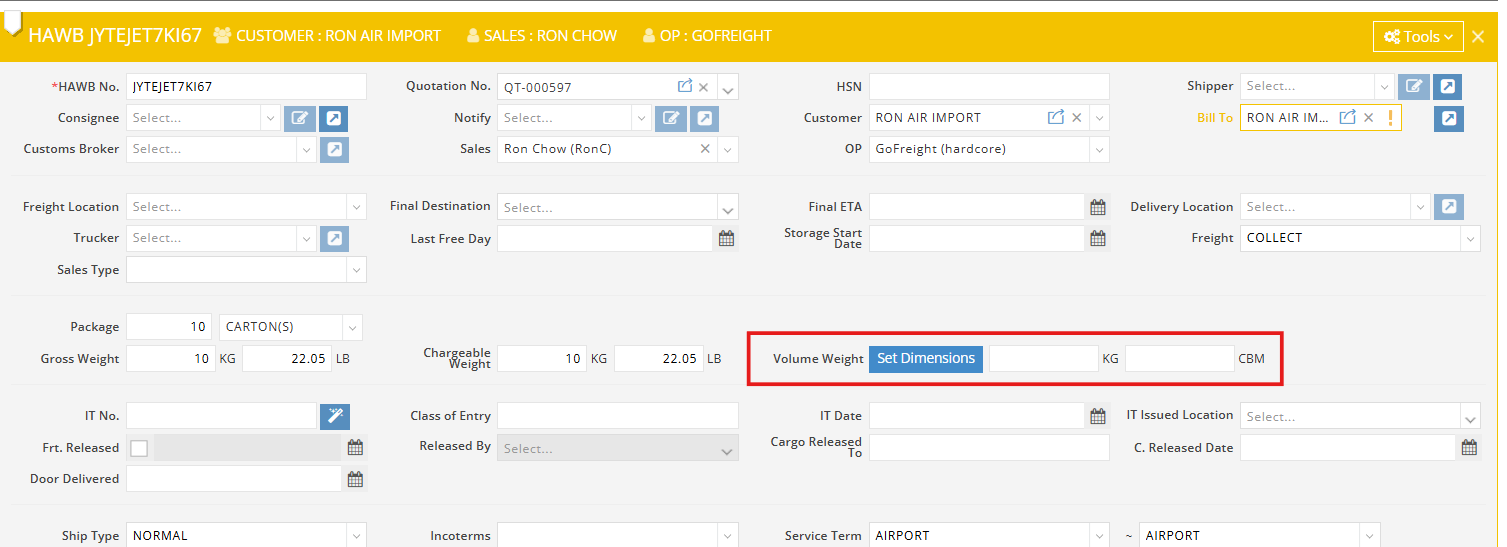Open the Tools menu
This screenshot has width=1507, height=547.
pyautogui.click(x=1418, y=37)
